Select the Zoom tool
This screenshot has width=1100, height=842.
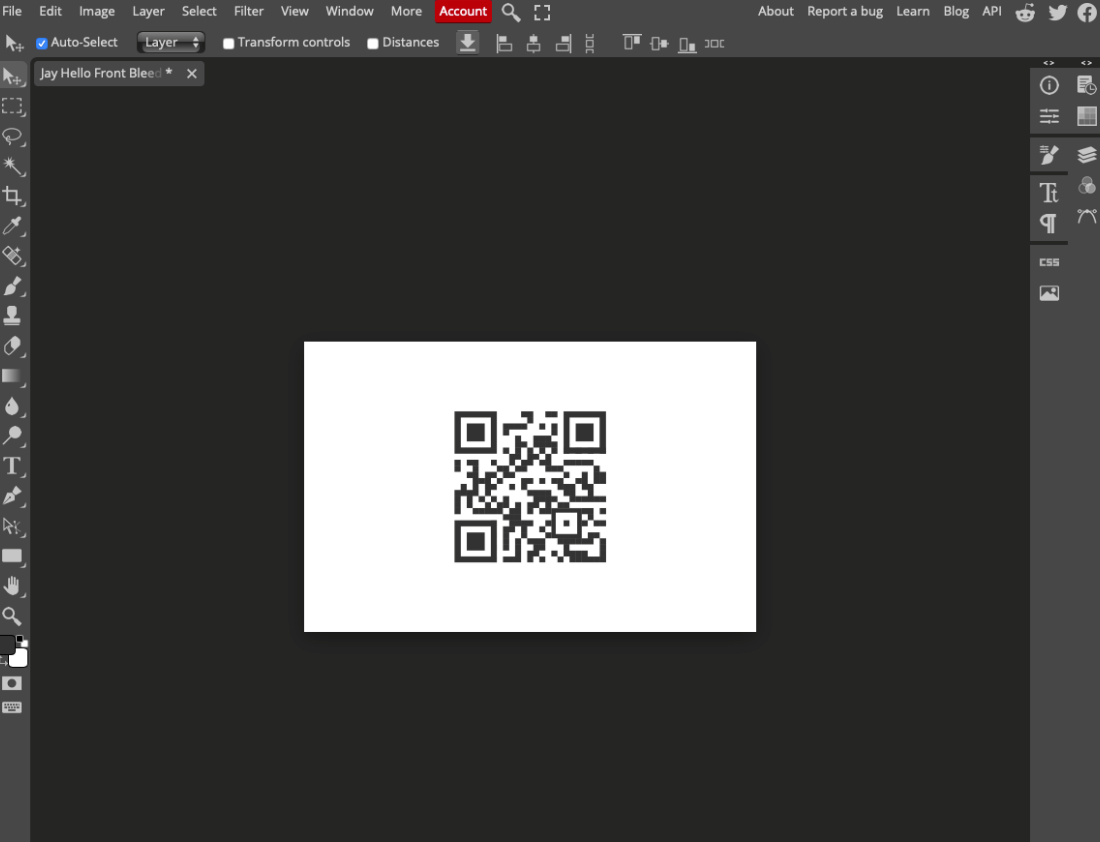(x=14, y=616)
